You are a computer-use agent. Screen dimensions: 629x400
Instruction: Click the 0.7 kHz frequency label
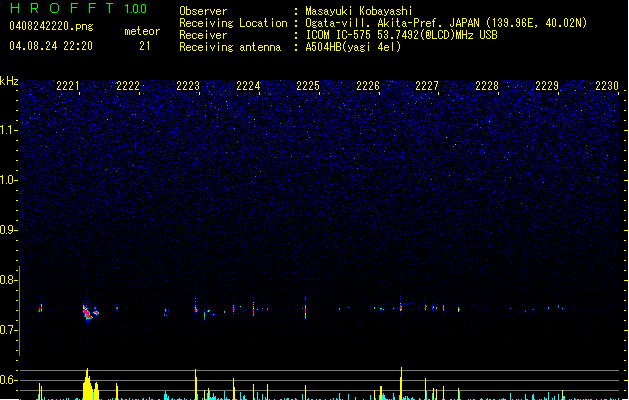8,330
